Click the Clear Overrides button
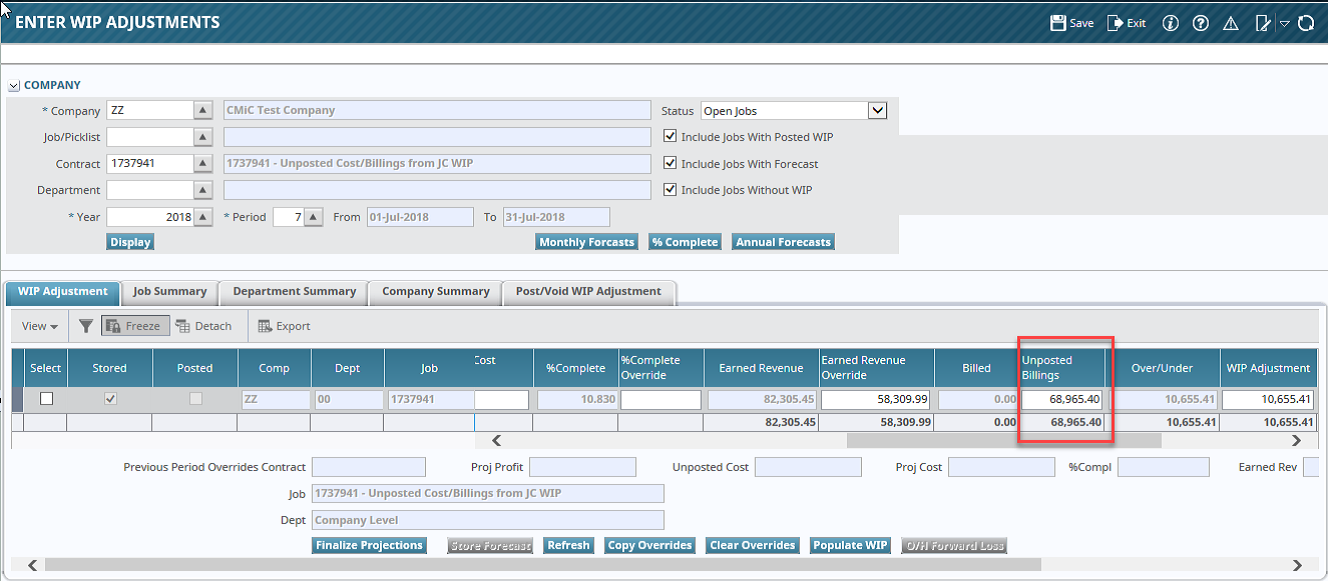This screenshot has height=581, width=1328. tap(752, 545)
